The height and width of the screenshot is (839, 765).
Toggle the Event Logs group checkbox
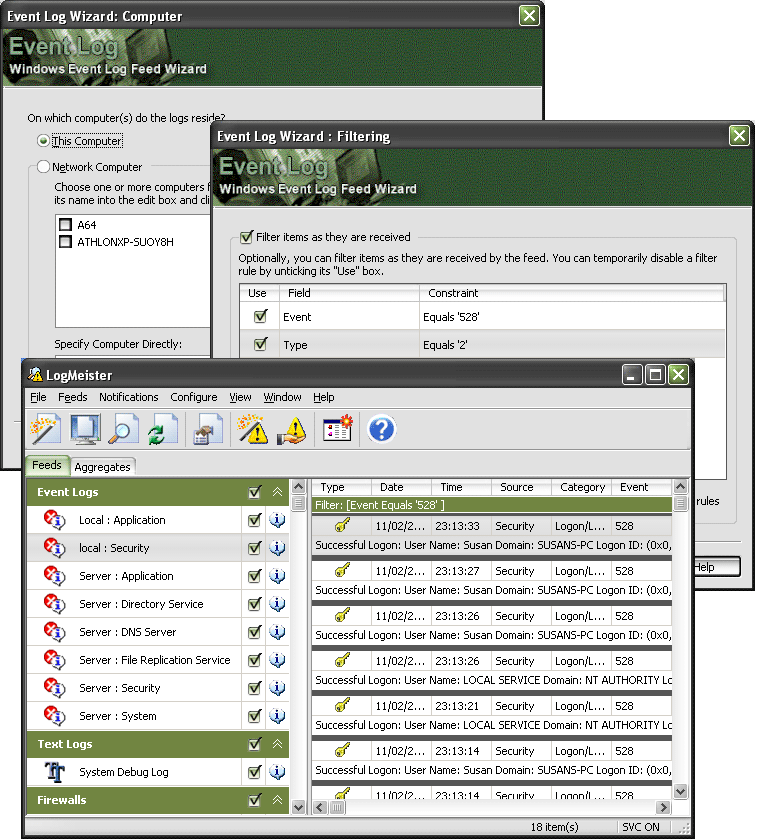point(255,492)
